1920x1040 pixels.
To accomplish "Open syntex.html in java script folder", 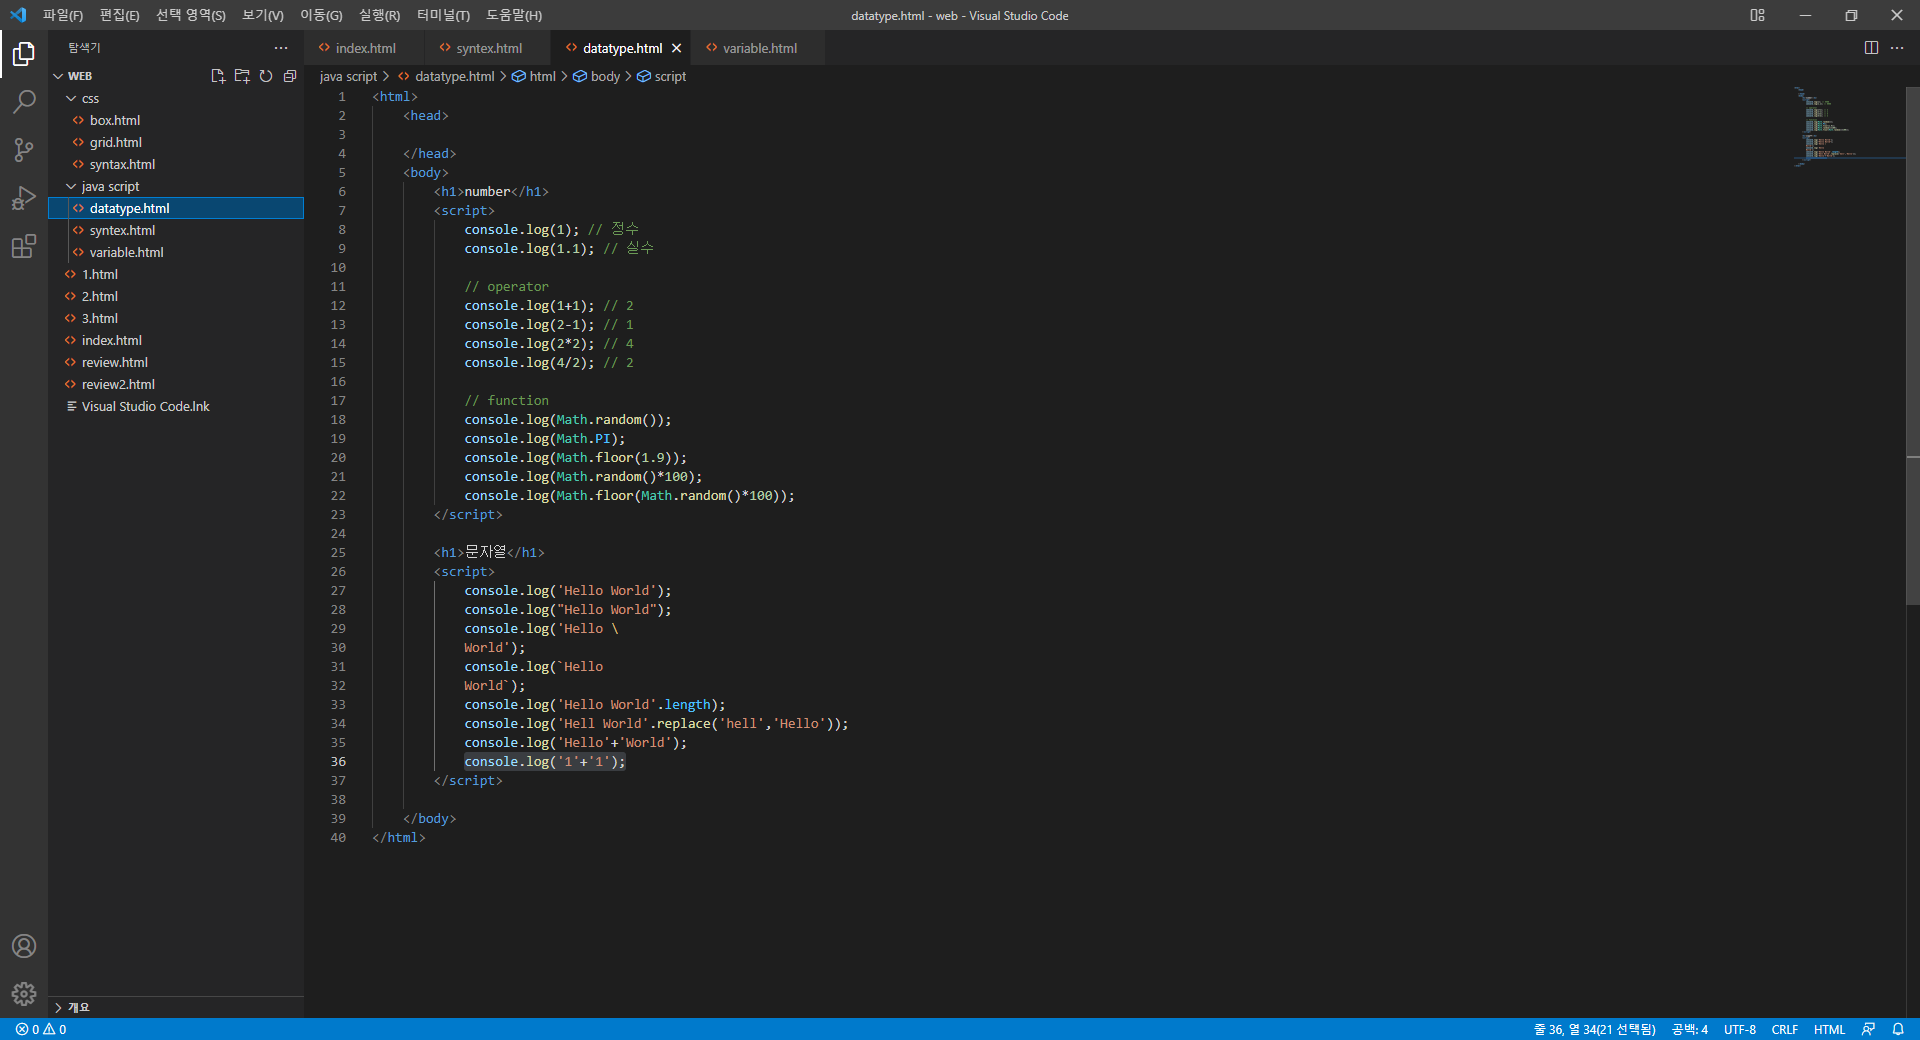I will tap(176, 230).
